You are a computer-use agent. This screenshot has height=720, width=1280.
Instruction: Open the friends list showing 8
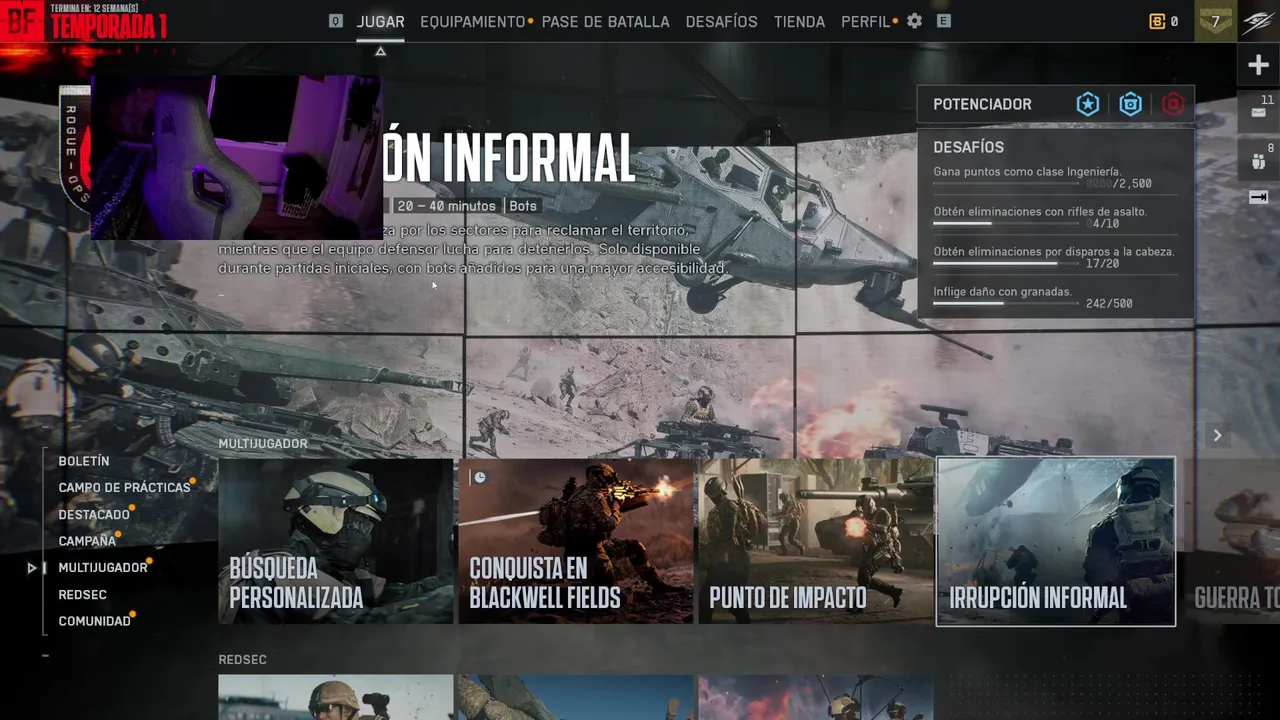pos(1258,159)
